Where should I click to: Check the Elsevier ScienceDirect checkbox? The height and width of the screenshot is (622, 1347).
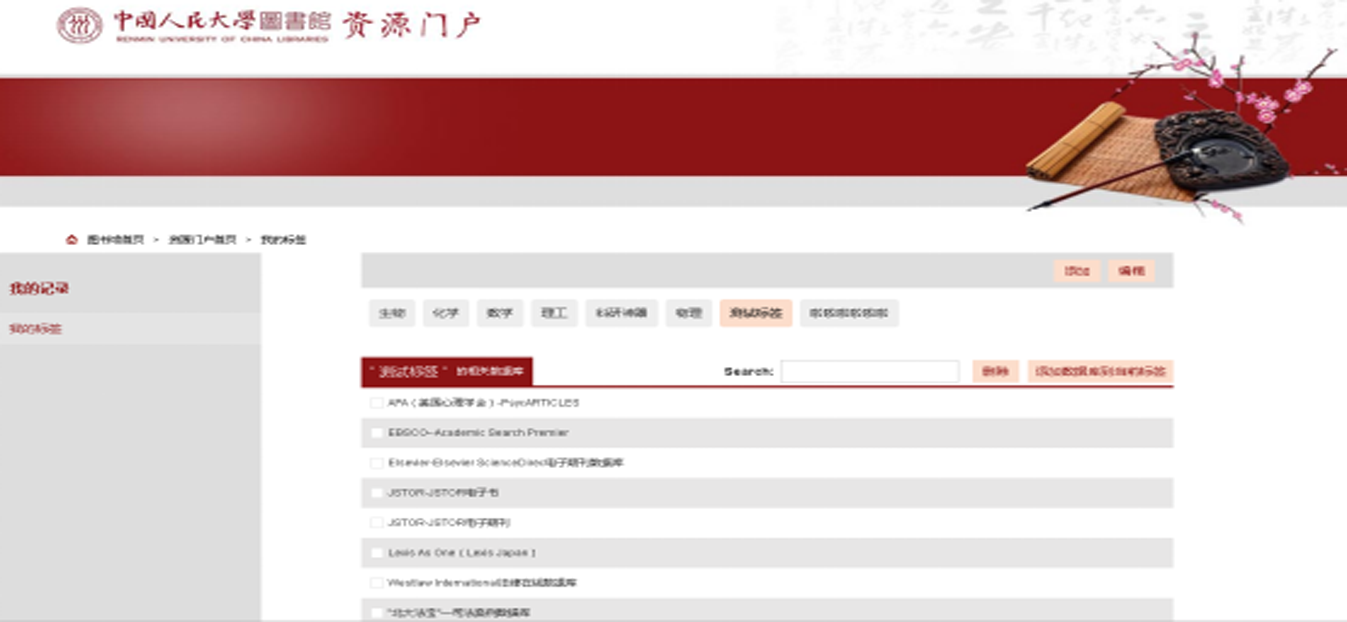377,463
